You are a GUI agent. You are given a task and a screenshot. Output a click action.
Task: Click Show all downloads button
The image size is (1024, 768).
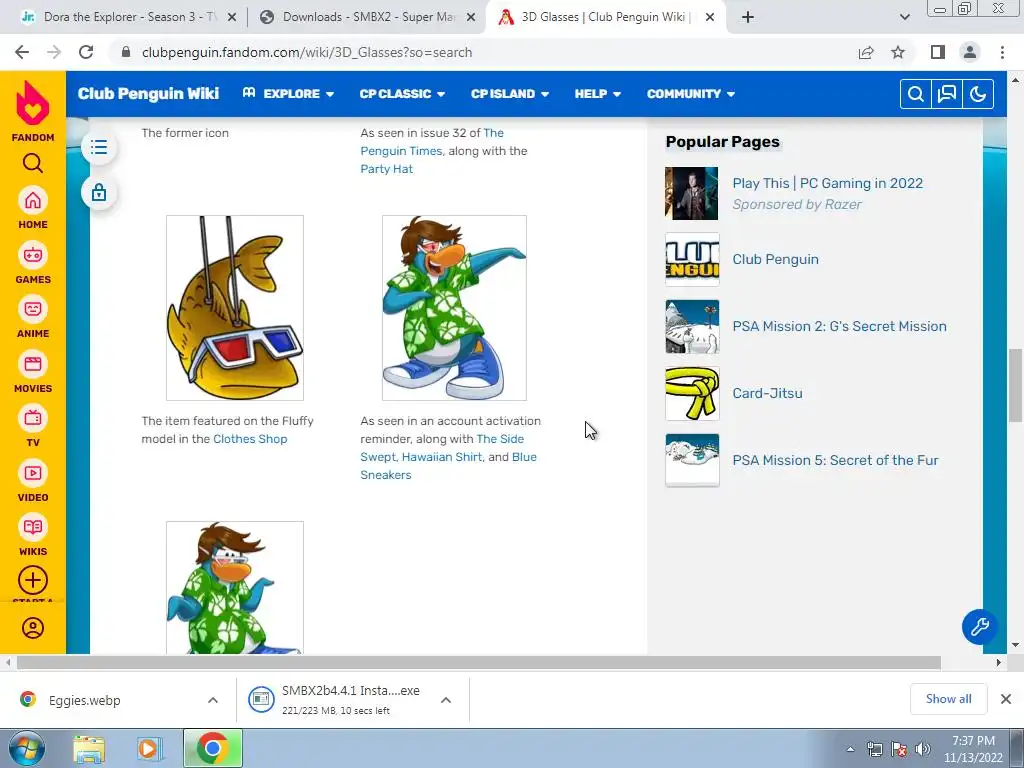(x=948, y=699)
